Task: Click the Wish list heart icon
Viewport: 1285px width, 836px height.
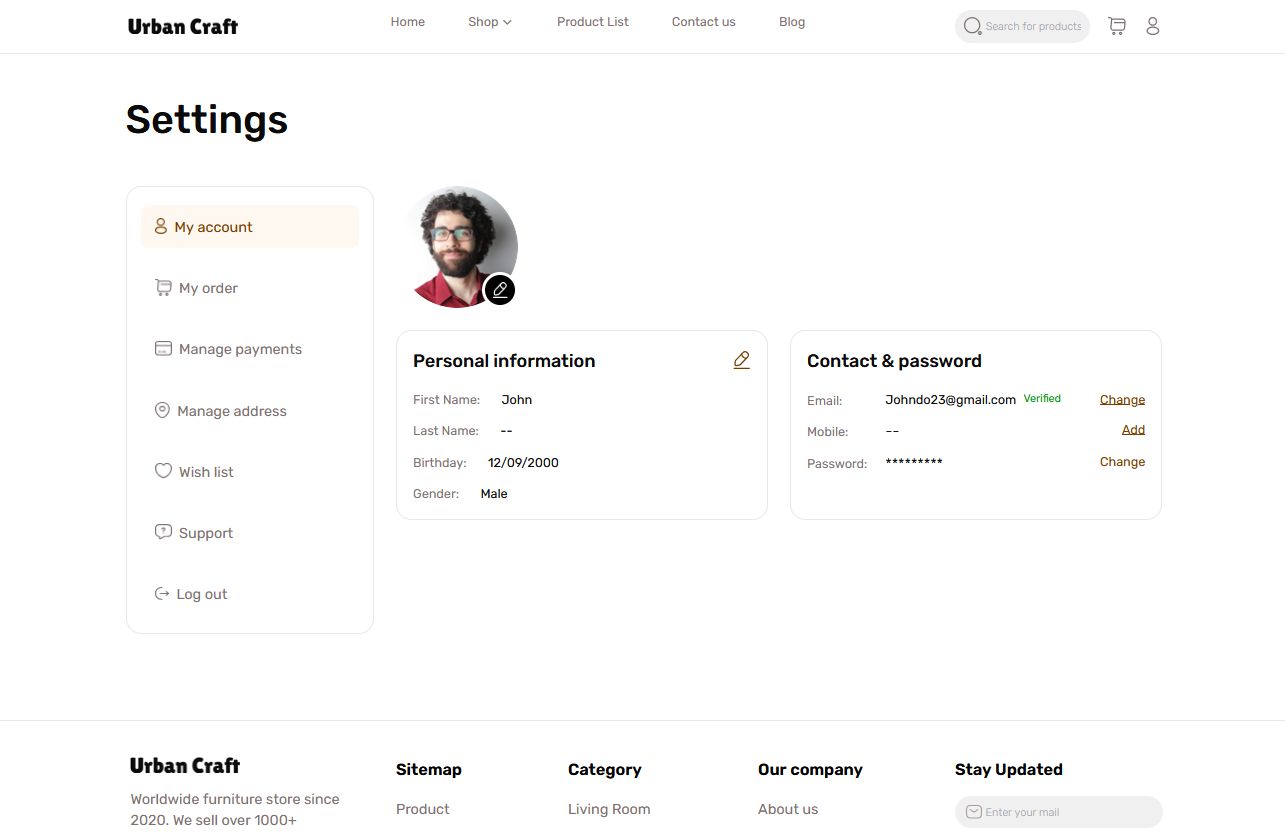Action: (163, 471)
